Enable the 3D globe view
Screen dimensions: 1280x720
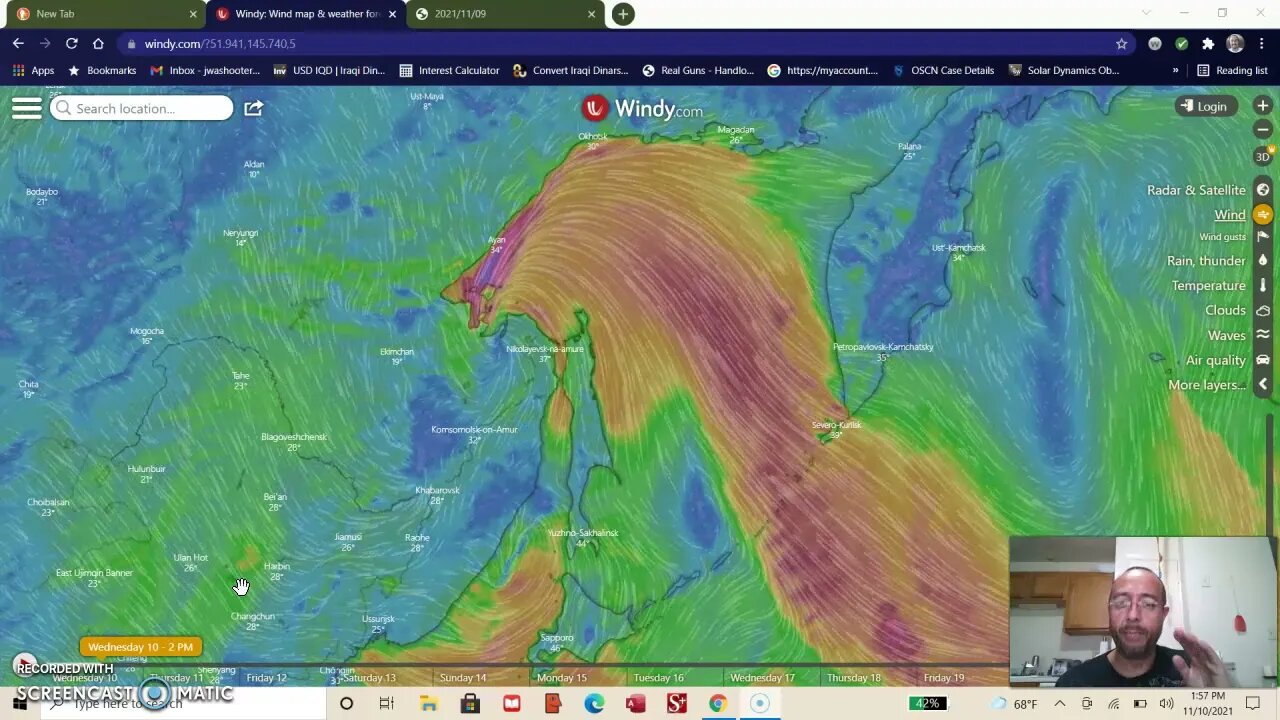1262,157
